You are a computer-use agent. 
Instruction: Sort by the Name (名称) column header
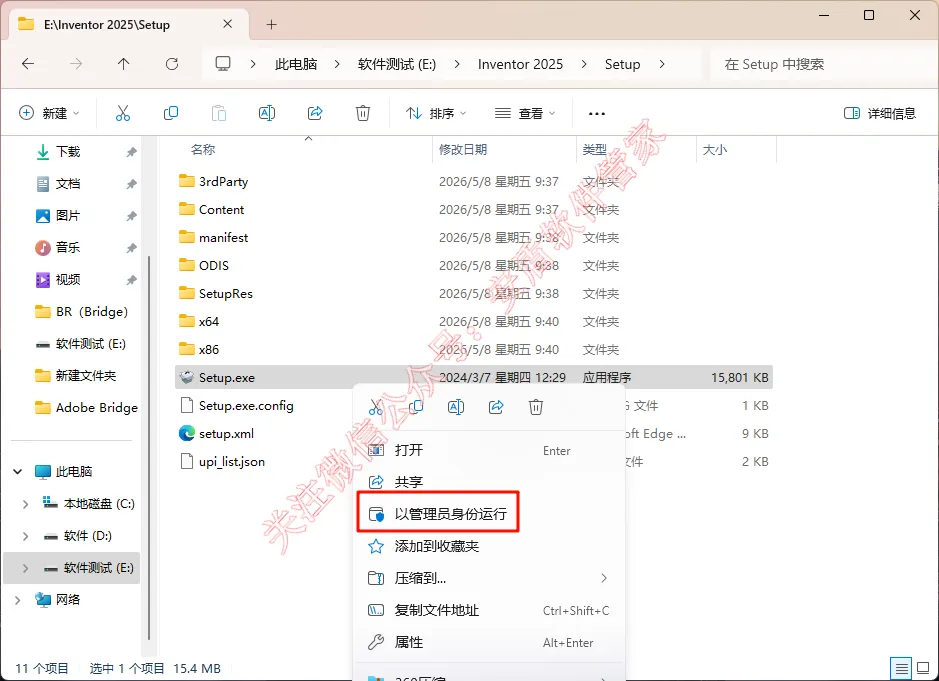pos(203,150)
